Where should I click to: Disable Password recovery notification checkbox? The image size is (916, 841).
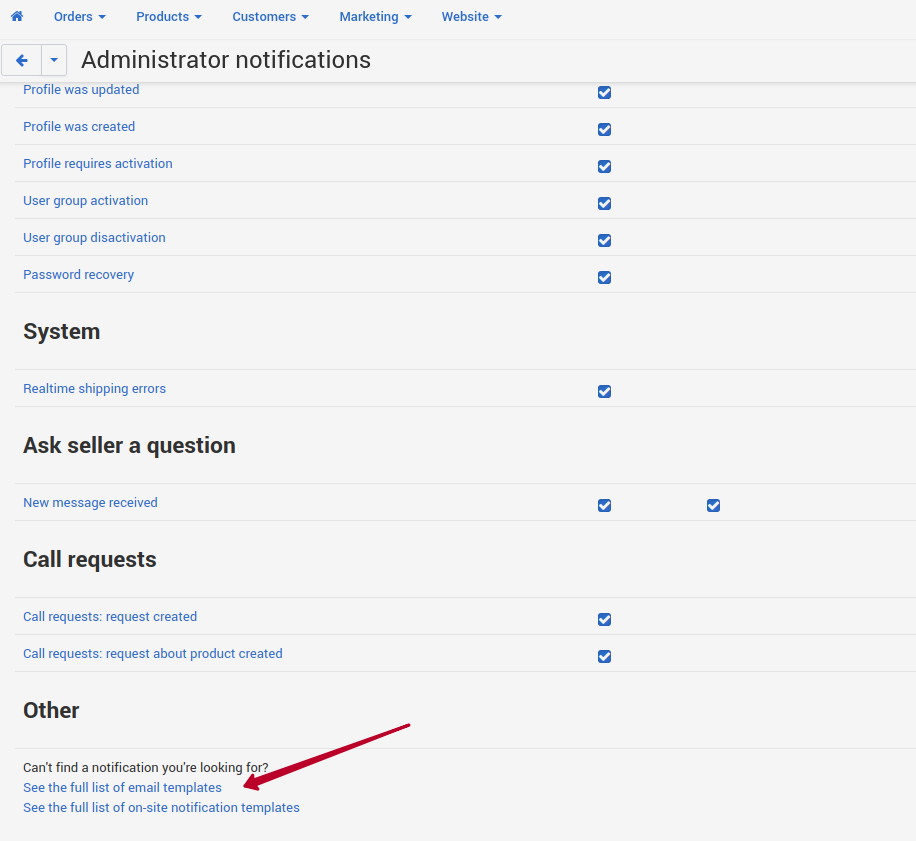pyautogui.click(x=605, y=277)
